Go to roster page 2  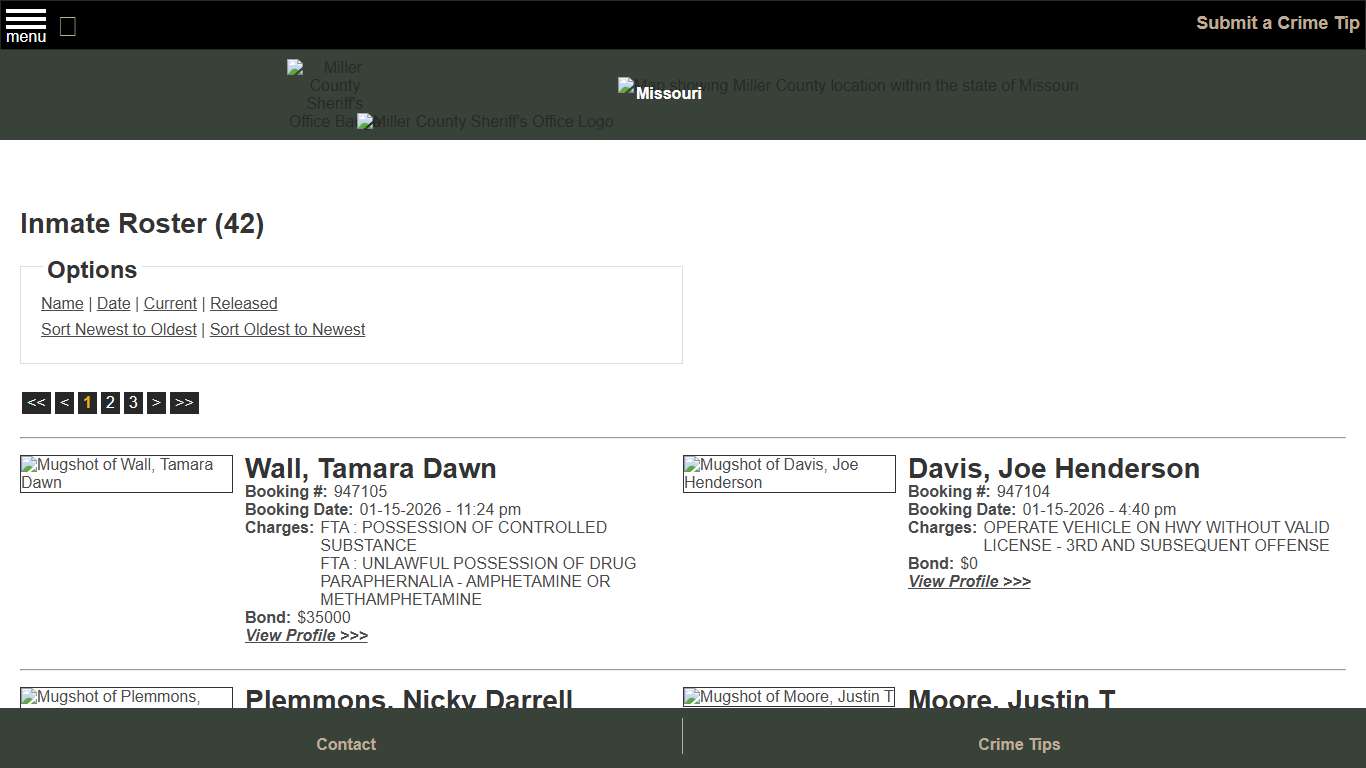point(110,402)
